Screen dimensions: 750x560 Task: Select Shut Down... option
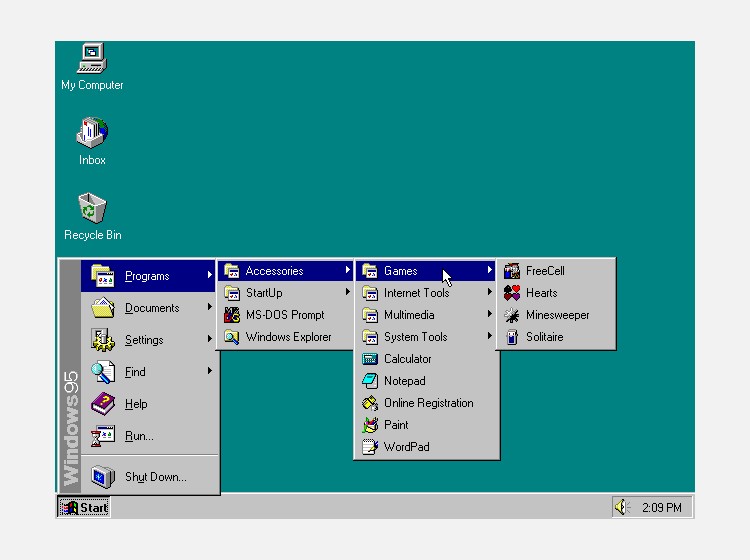tap(149, 477)
